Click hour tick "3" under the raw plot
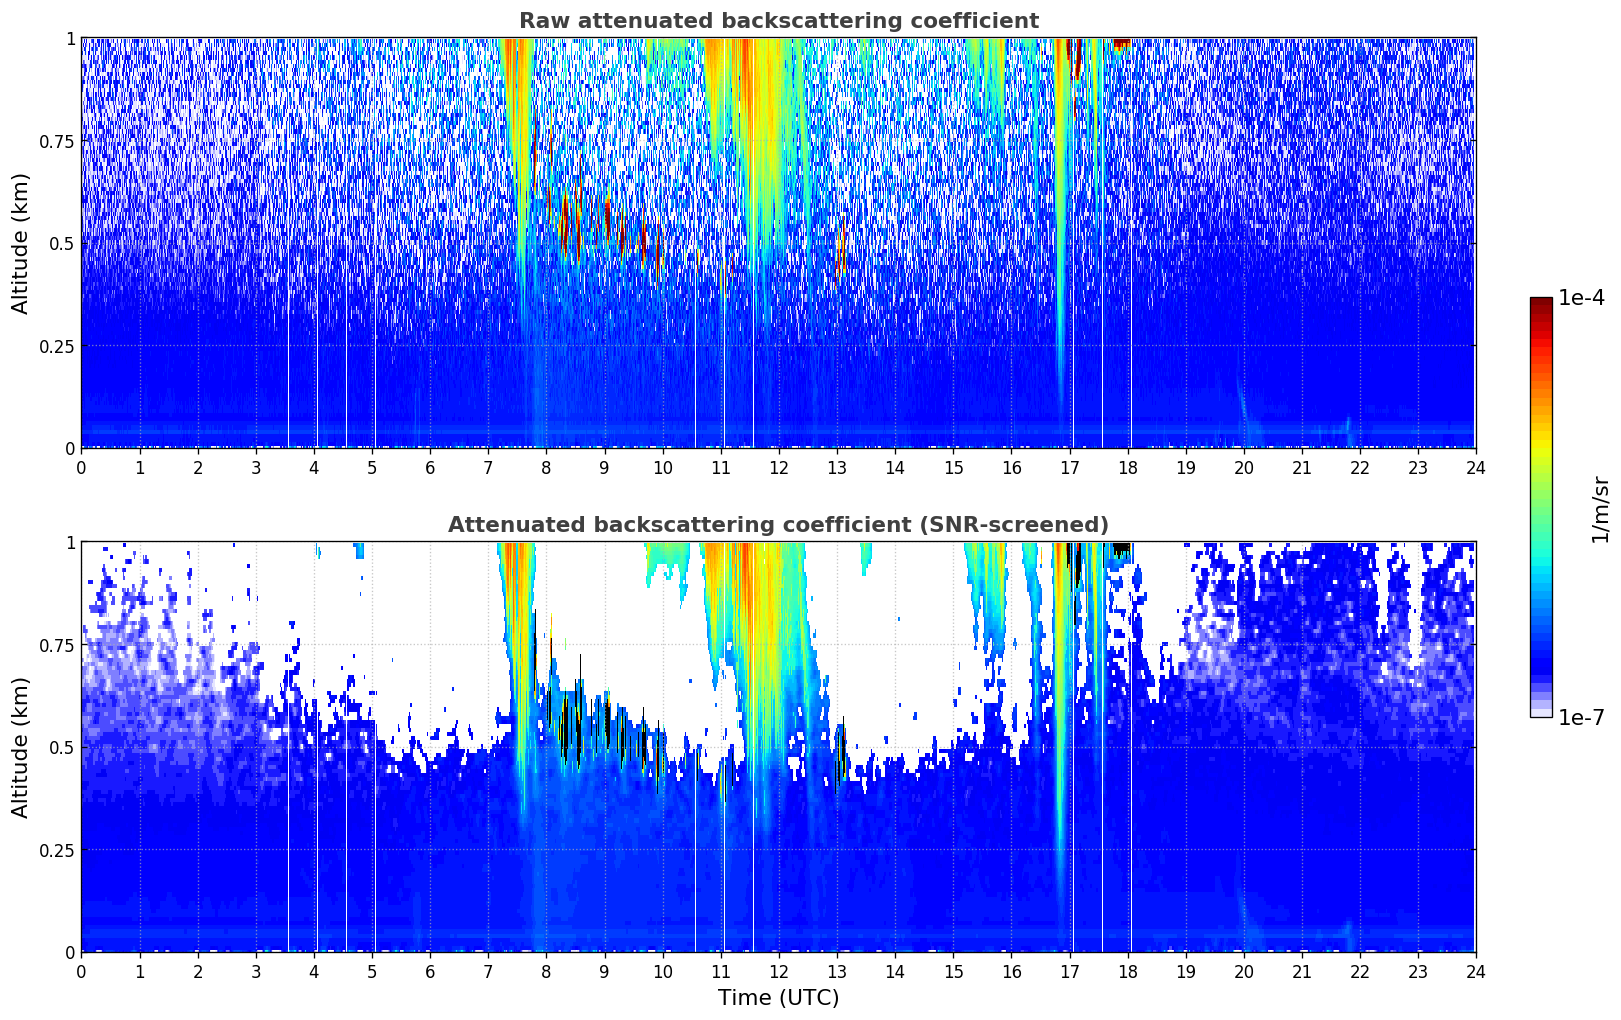Screen dimensions: 1621x1020 coord(256,467)
